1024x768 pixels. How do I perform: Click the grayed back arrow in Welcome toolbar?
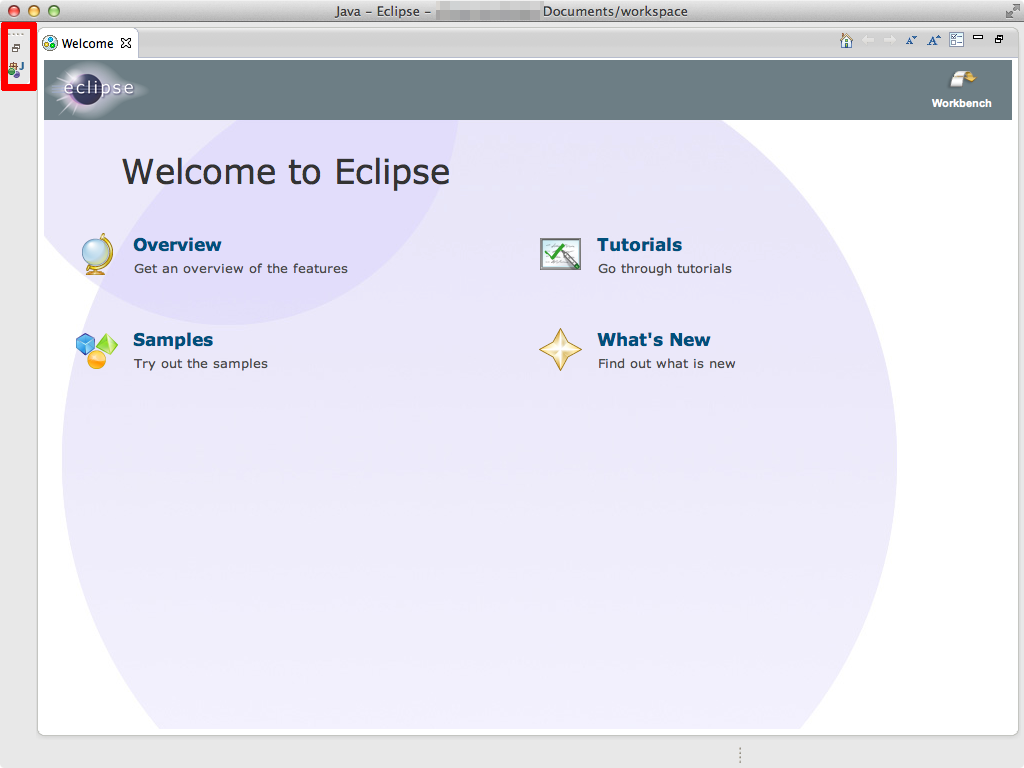[868, 40]
